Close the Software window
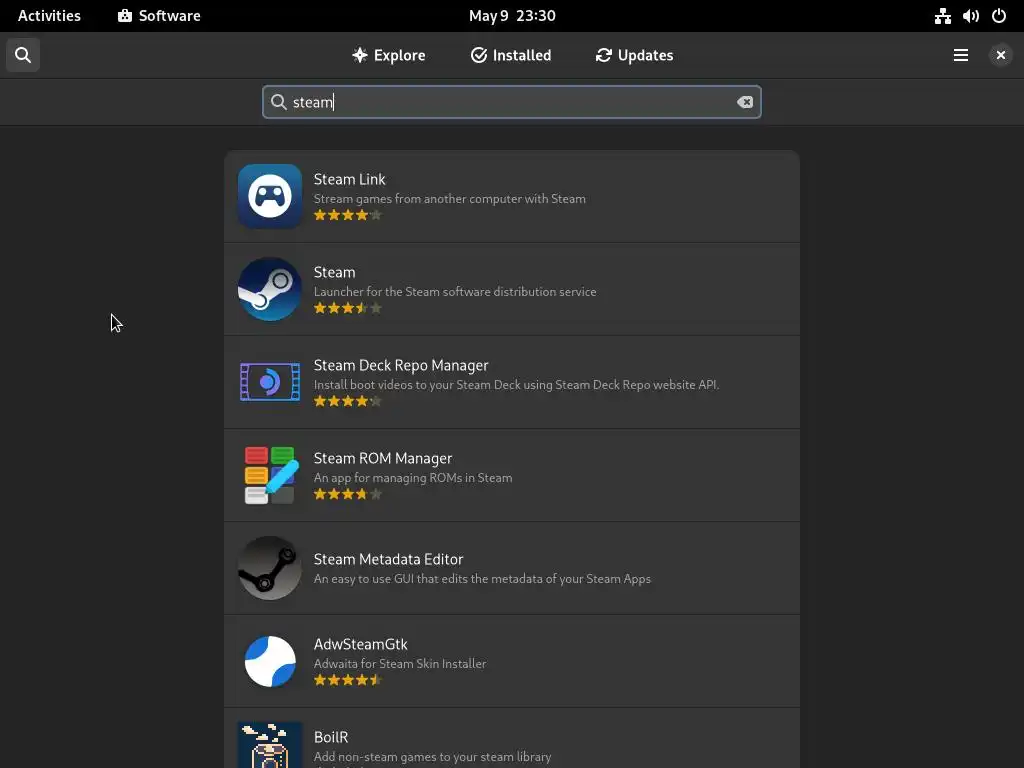 1000,56
